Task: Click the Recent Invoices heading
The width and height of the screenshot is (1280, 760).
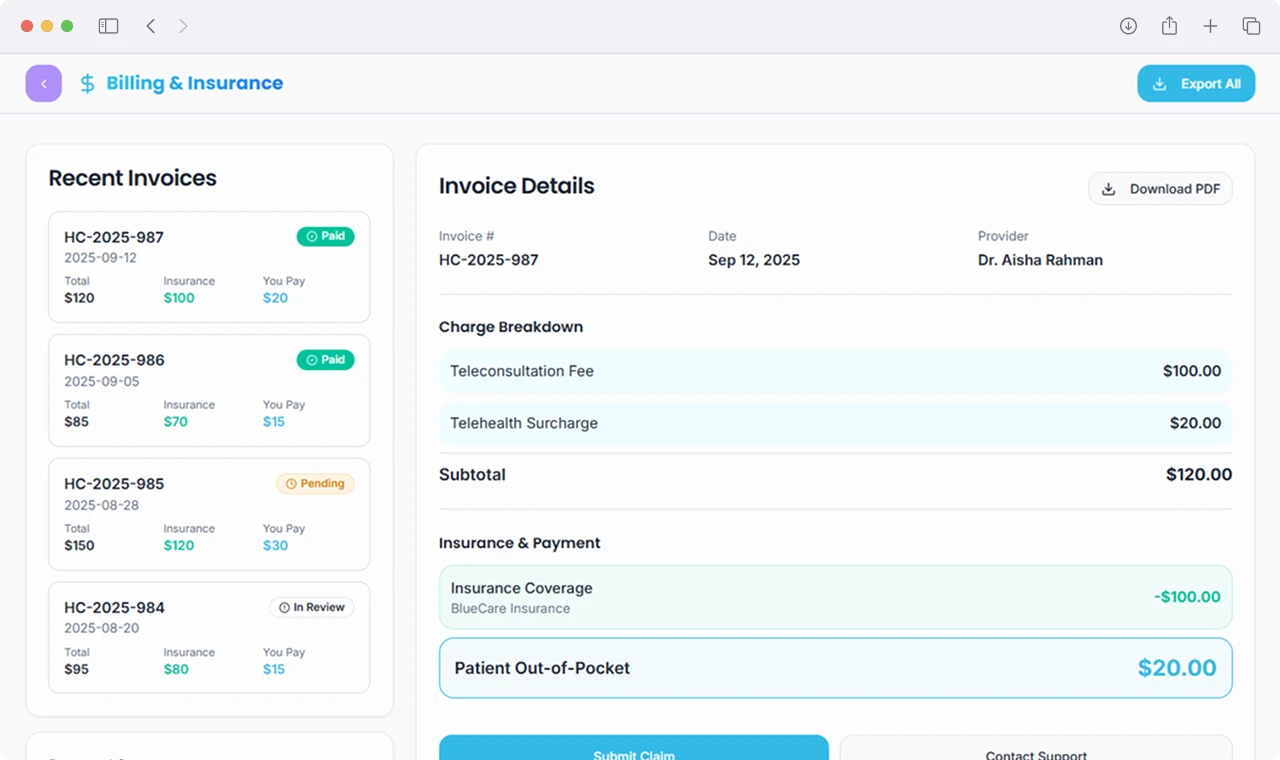Action: pos(133,178)
